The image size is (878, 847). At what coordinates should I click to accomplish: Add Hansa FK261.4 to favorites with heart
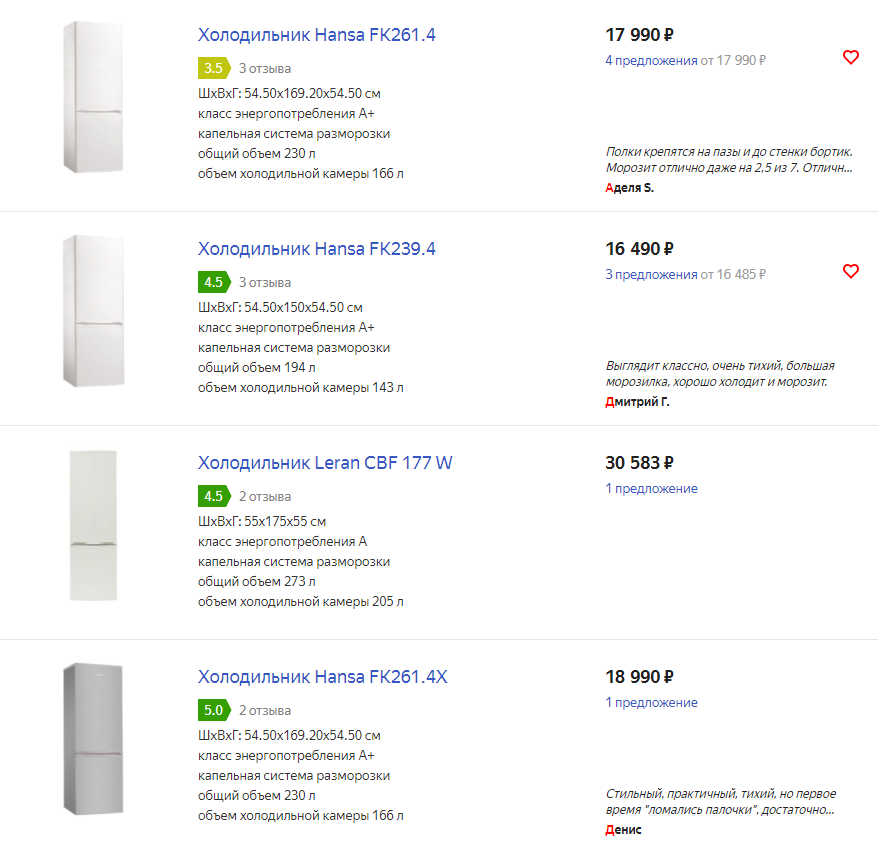[851, 57]
